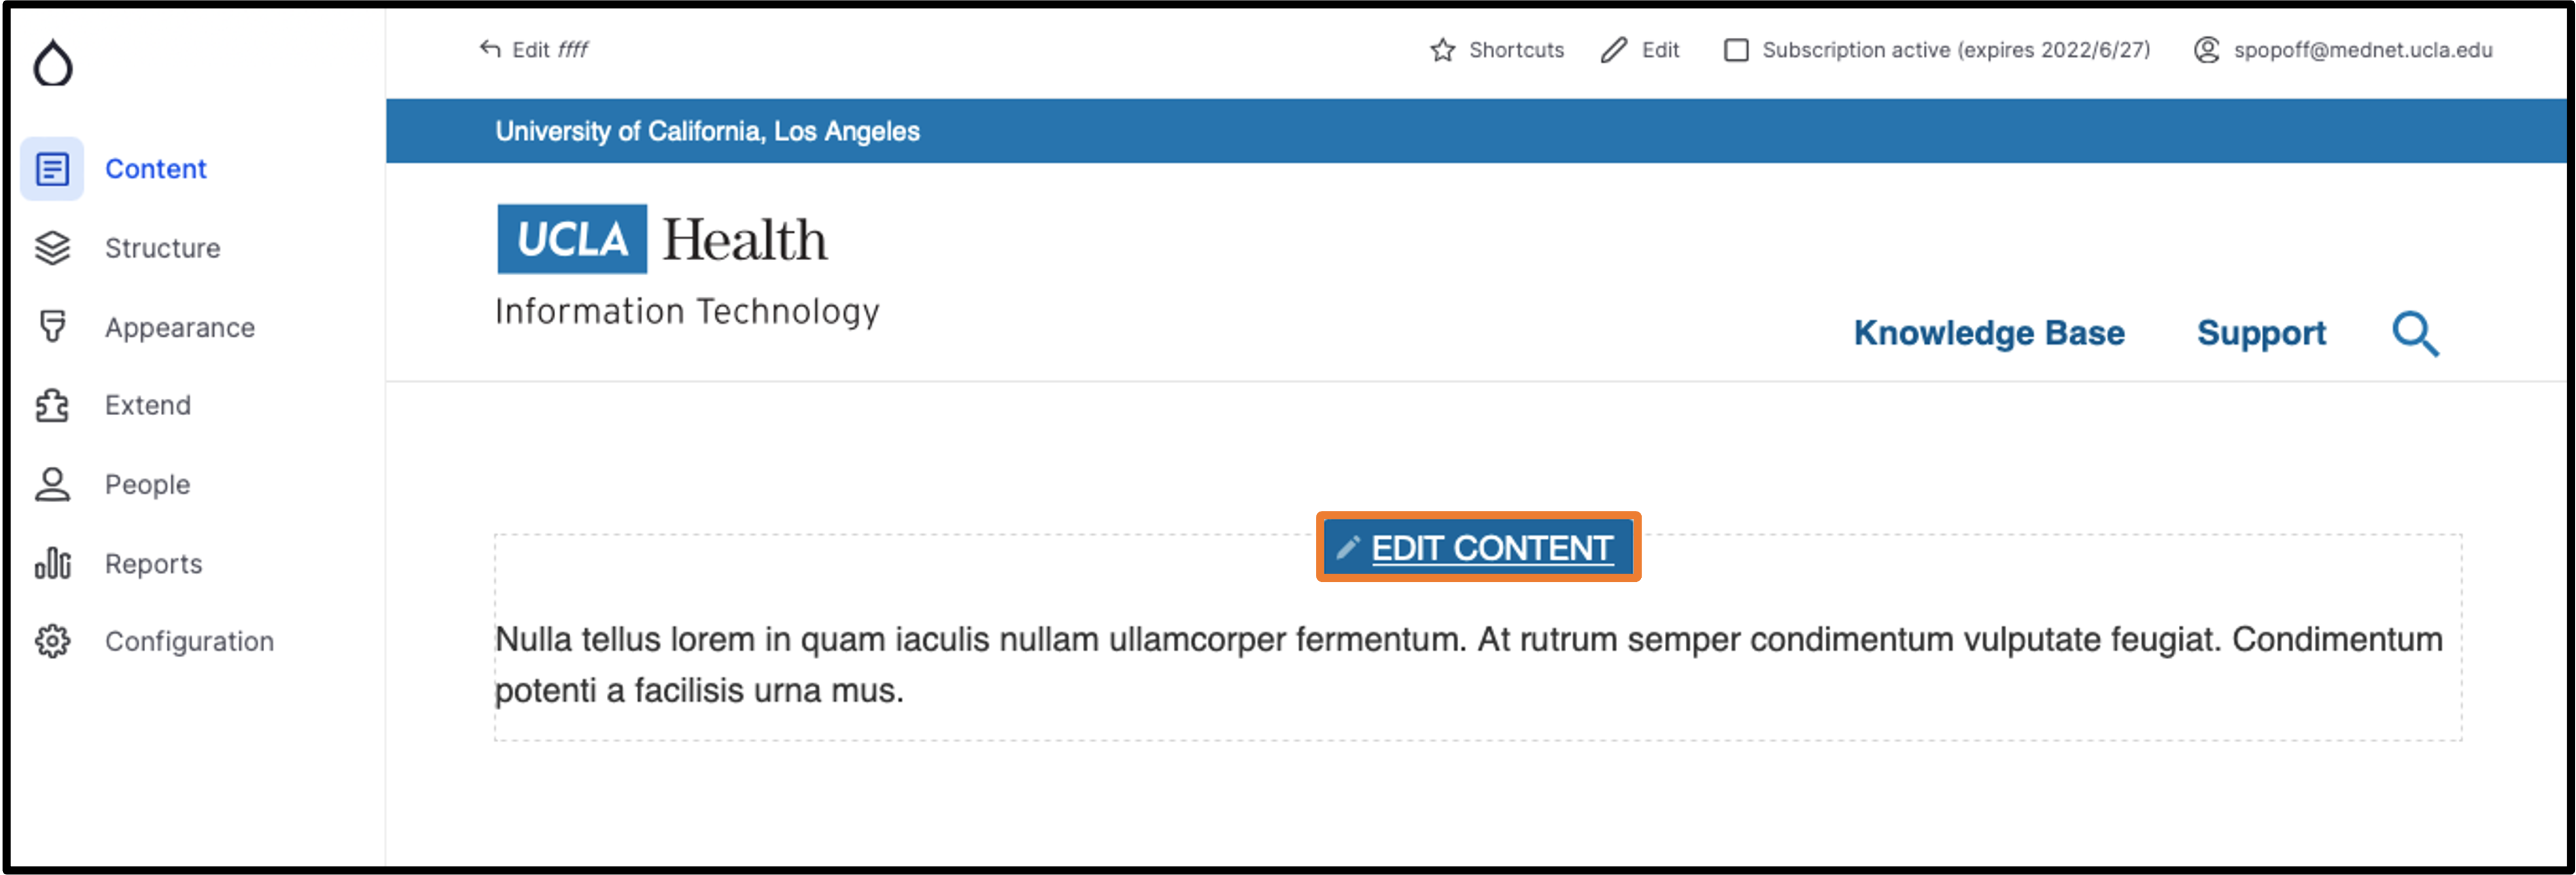
Task: Open Content via its sidebar icon
Action: [x=52, y=169]
